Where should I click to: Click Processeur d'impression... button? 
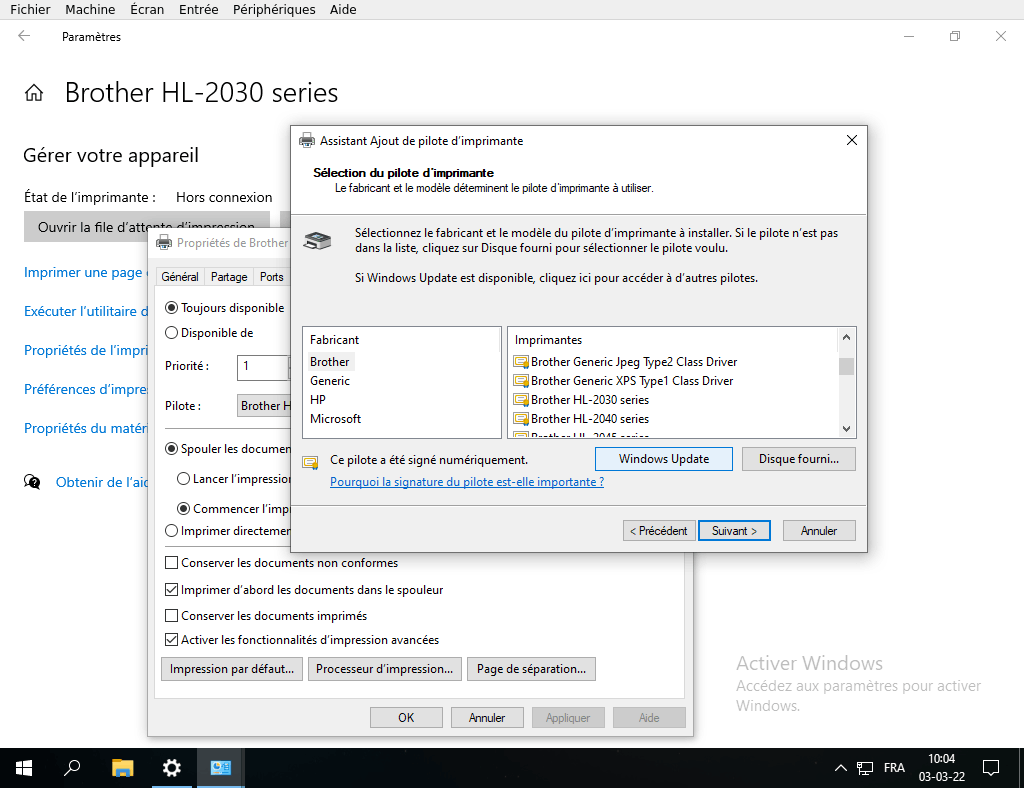pos(385,669)
